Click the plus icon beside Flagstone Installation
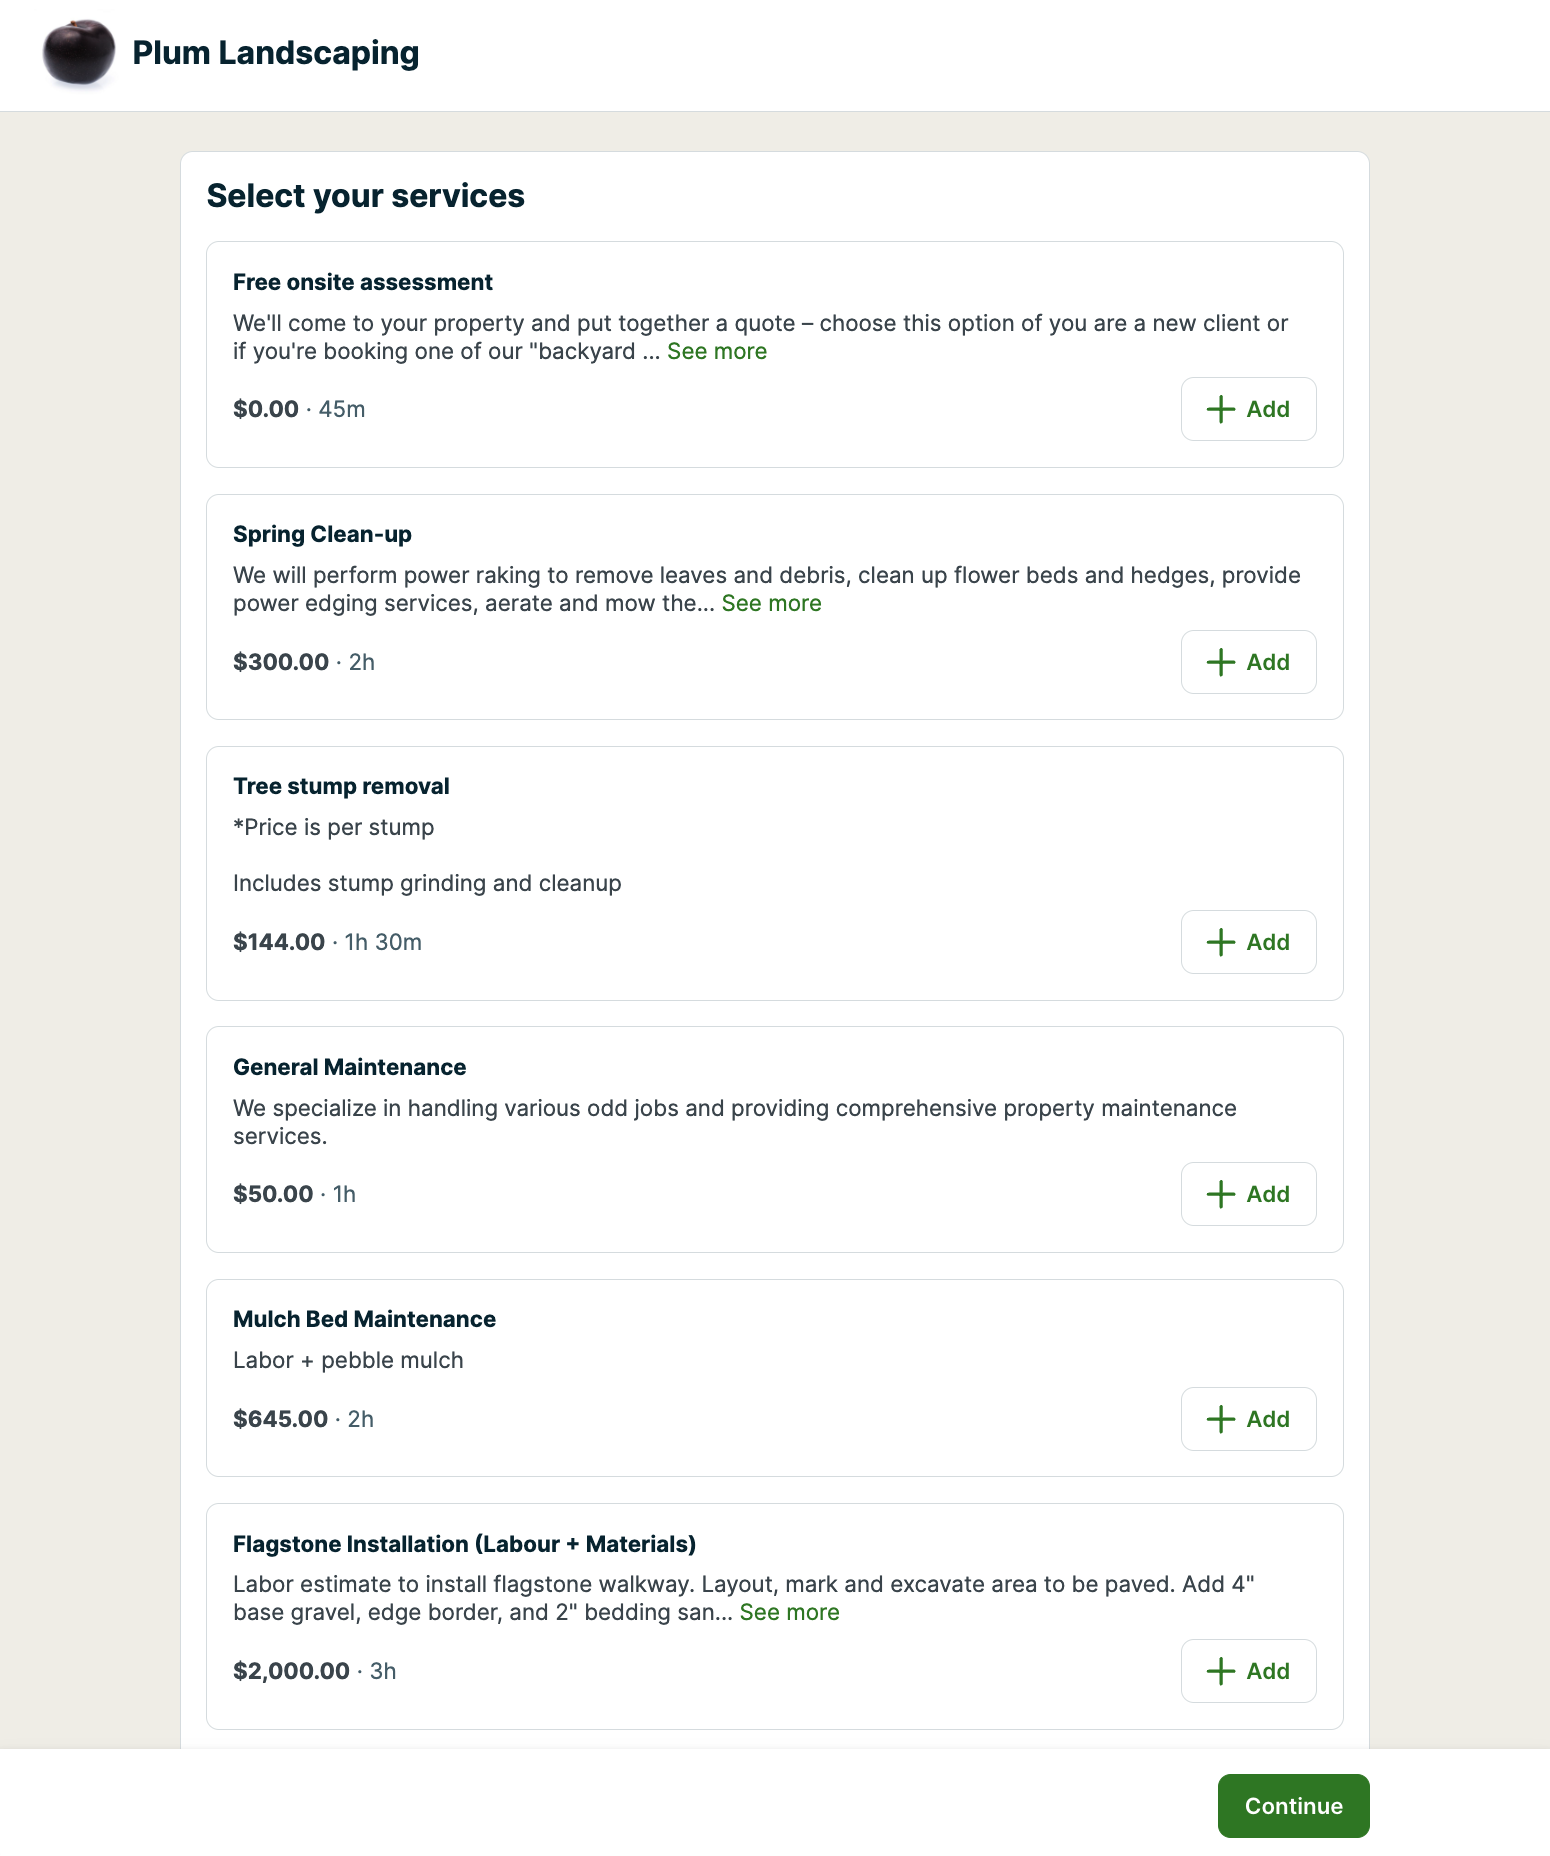This screenshot has height=1856, width=1550. 1221,1671
